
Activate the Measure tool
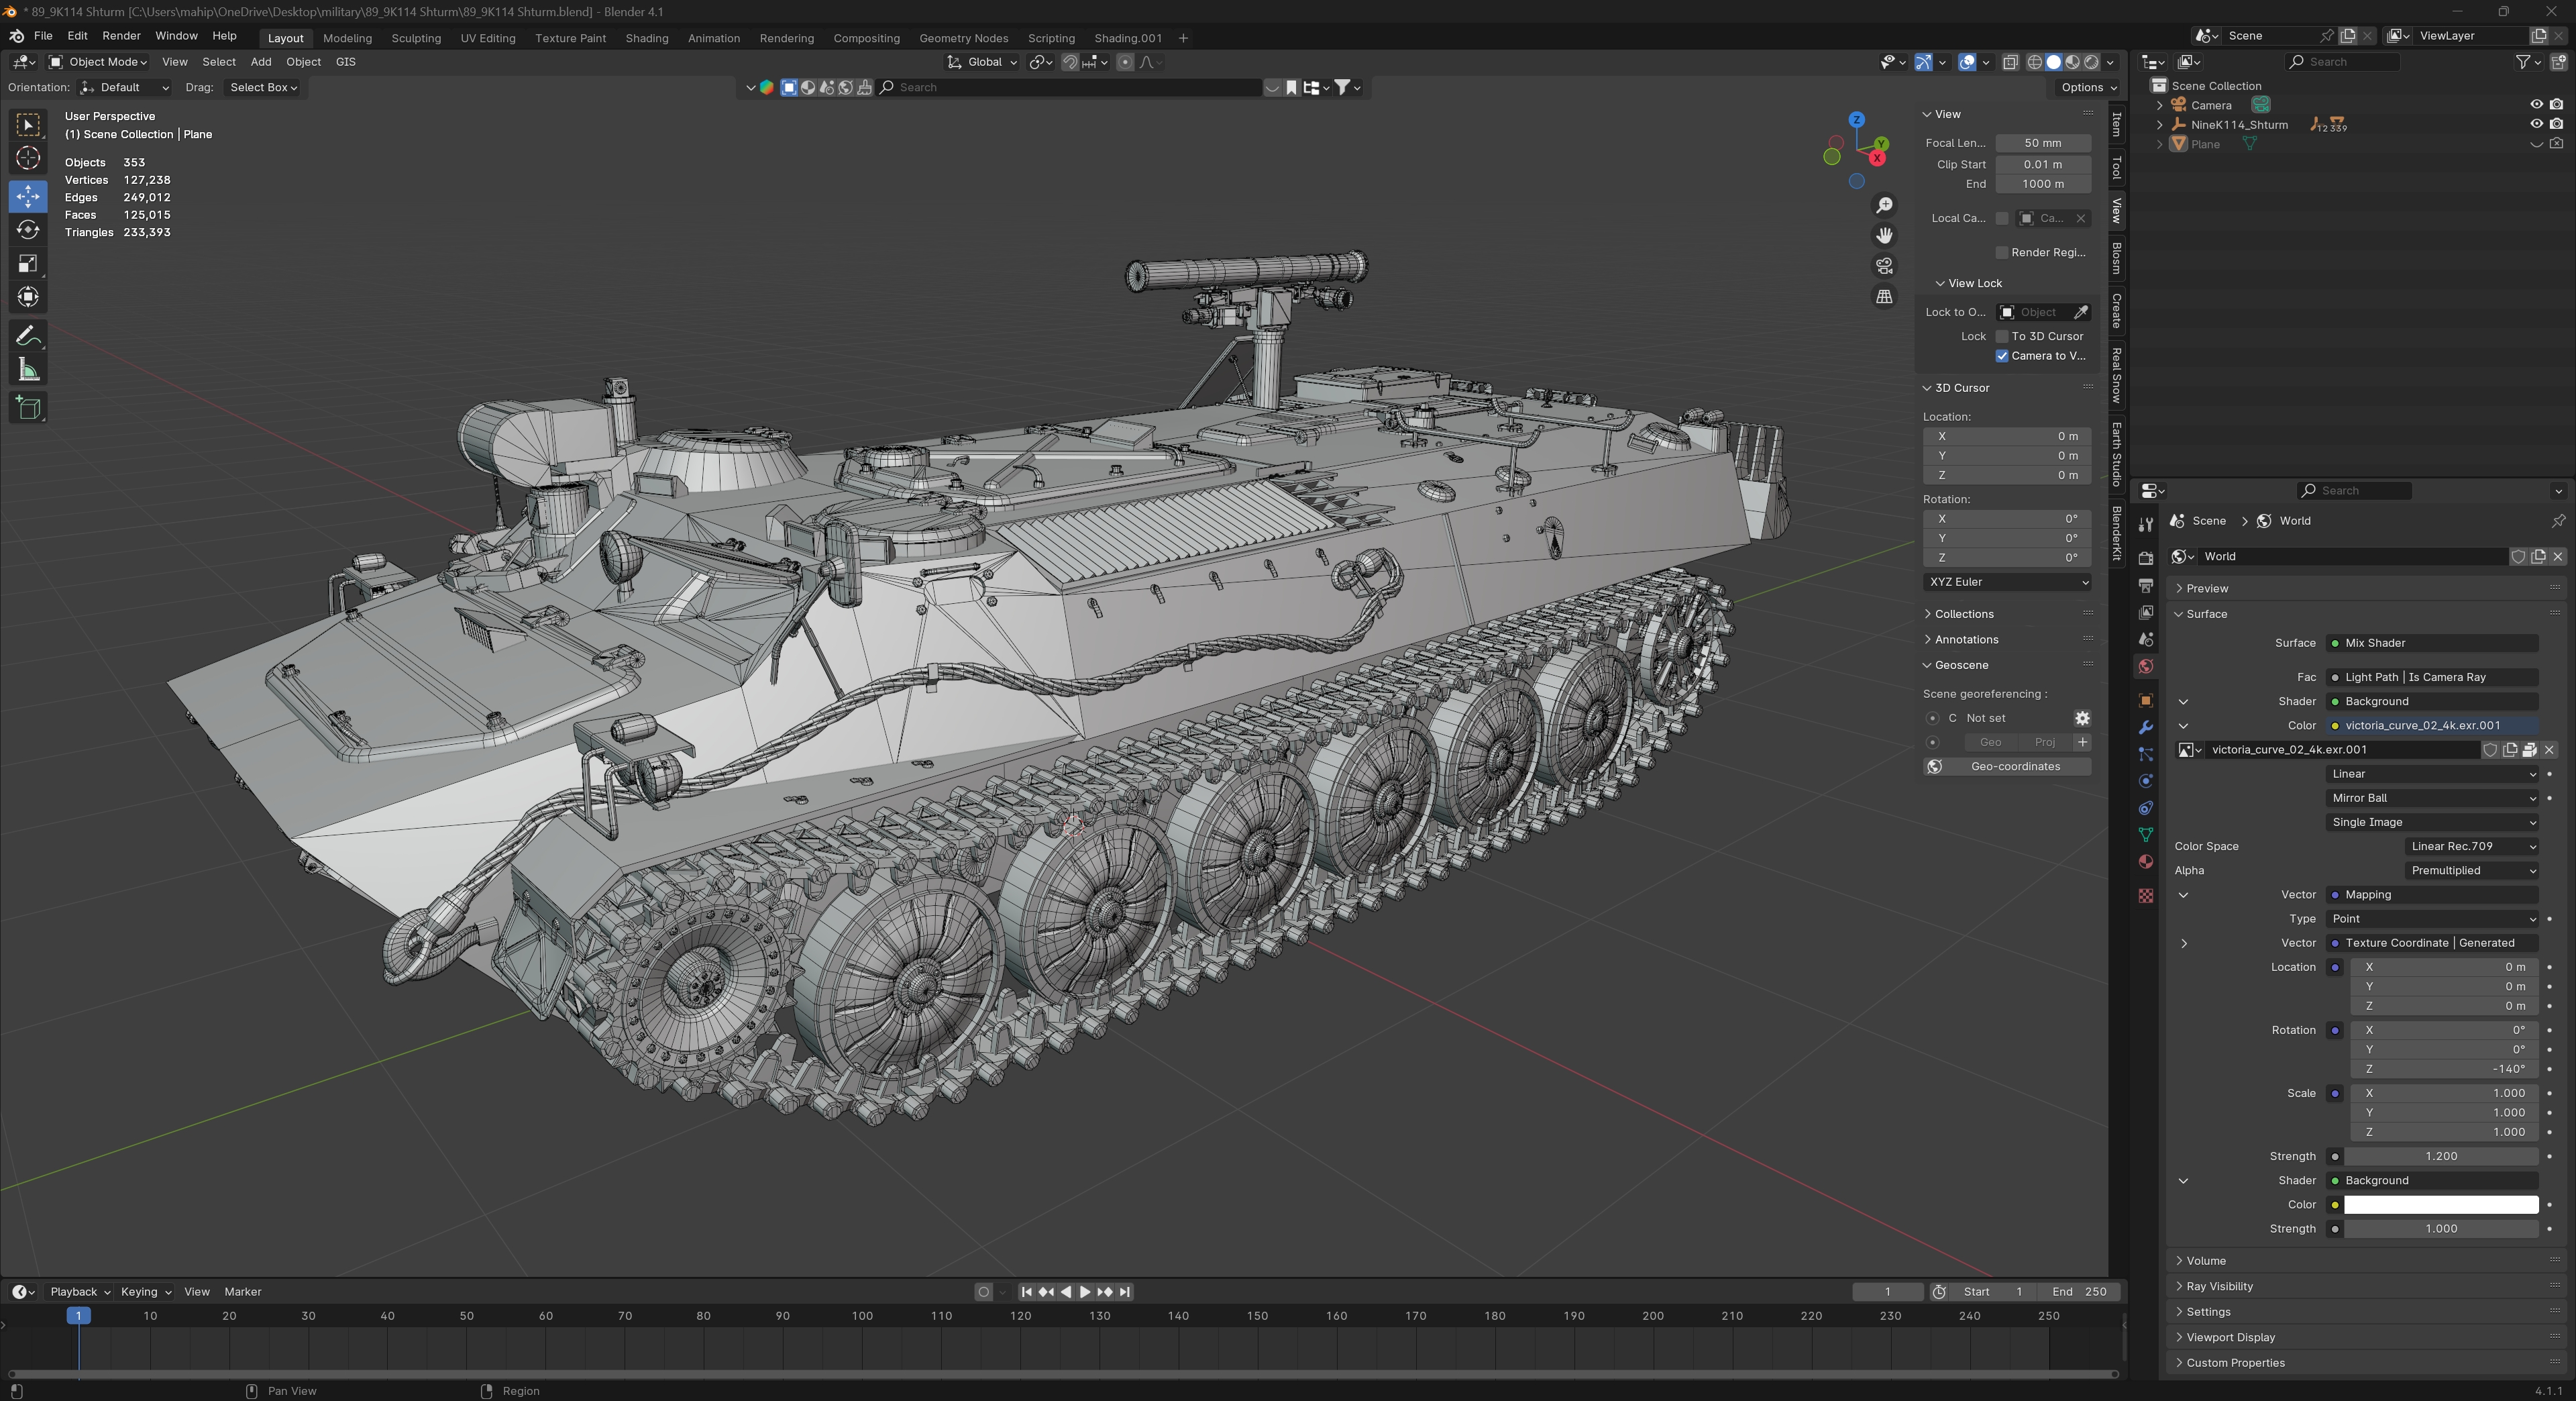click(x=28, y=370)
